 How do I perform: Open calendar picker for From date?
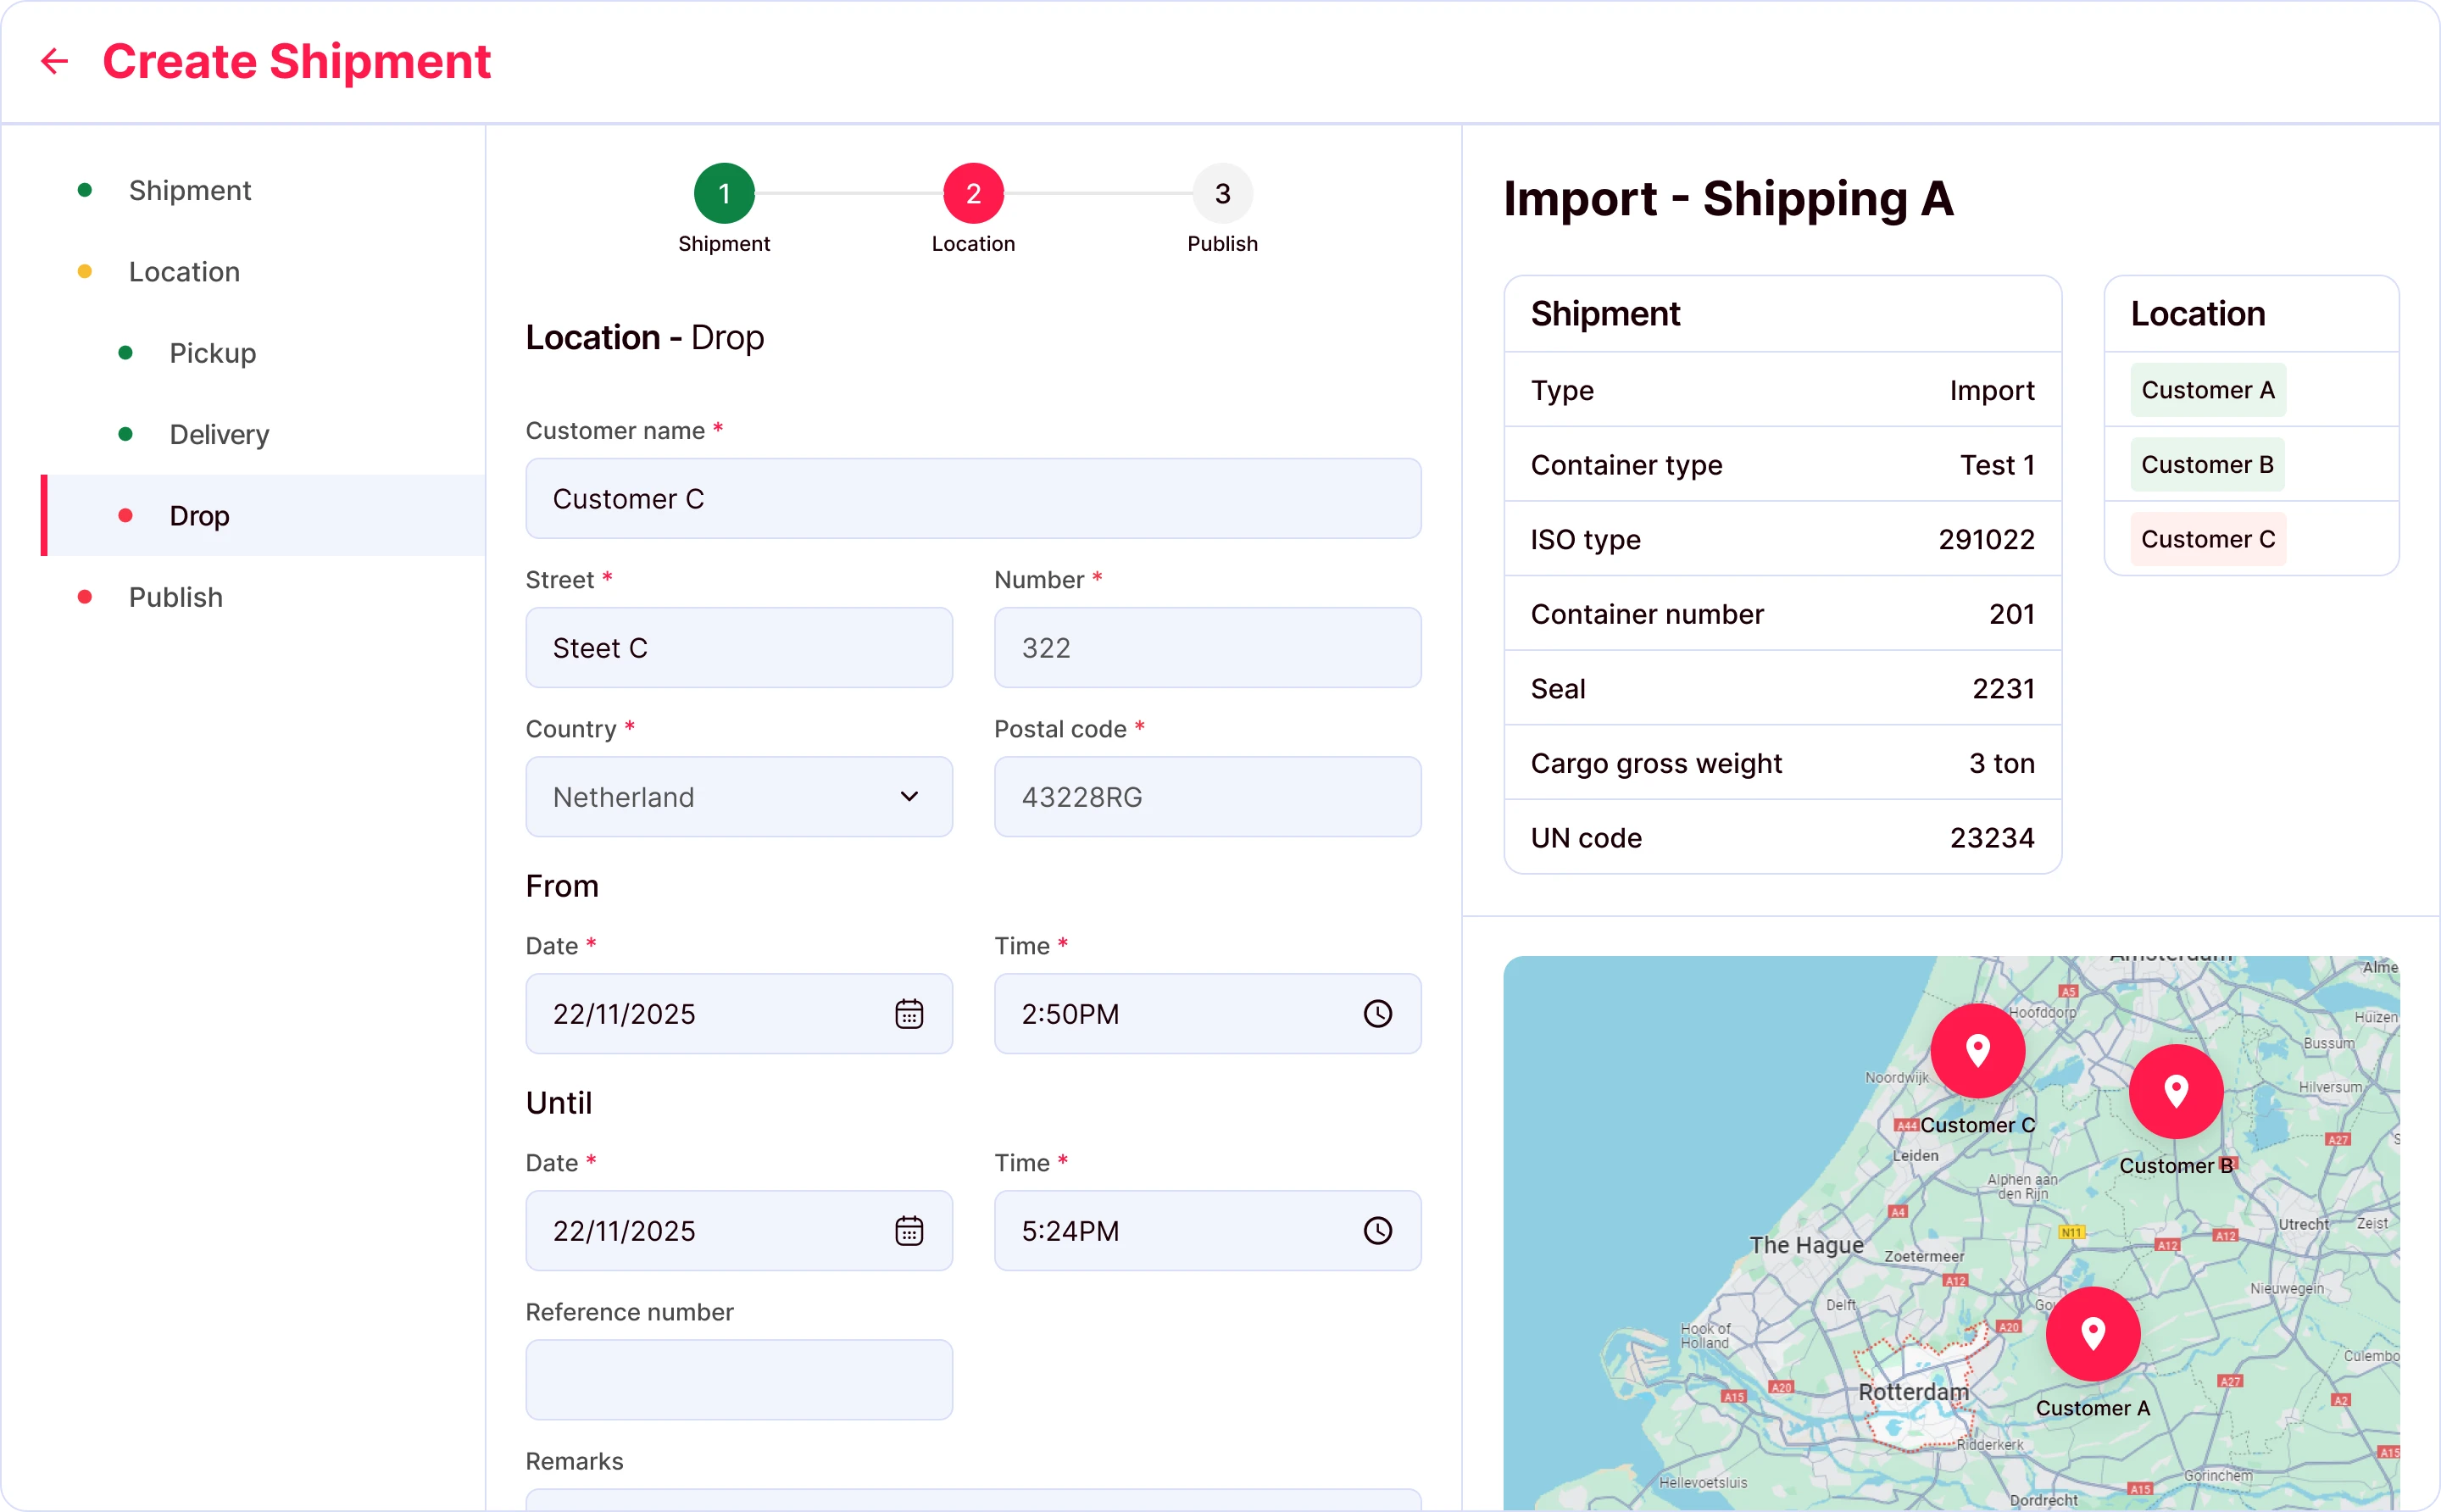908,1014
